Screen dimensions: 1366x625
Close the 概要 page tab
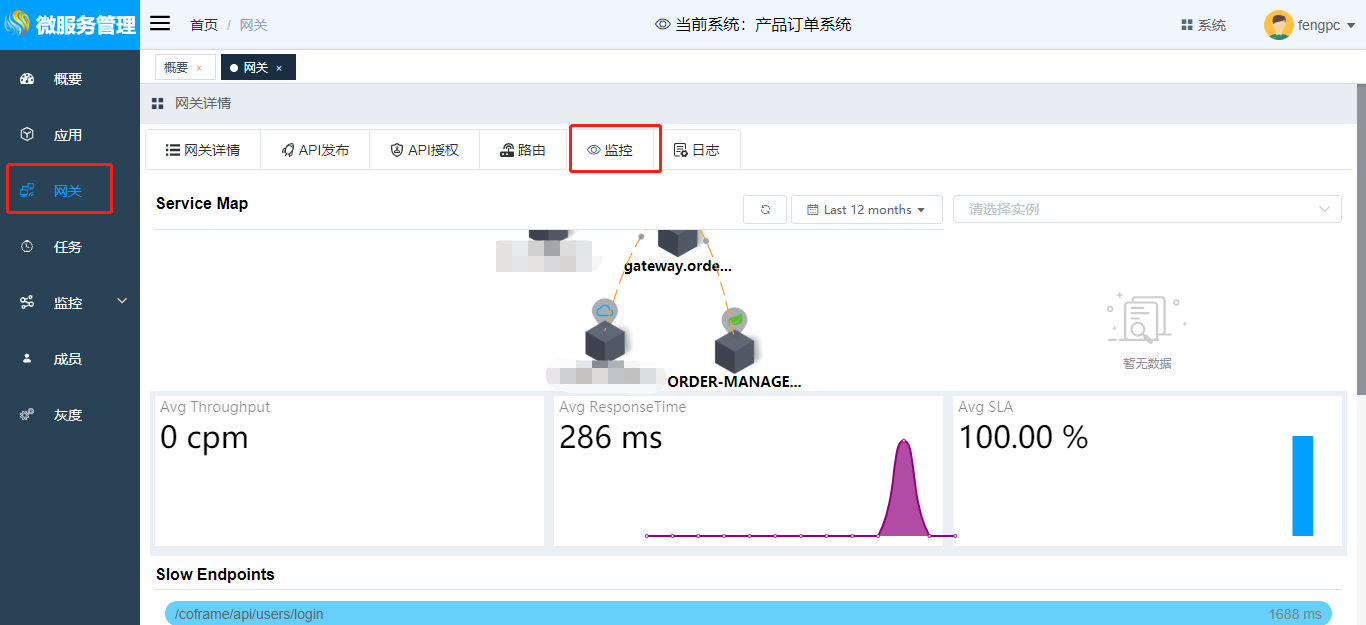point(199,68)
